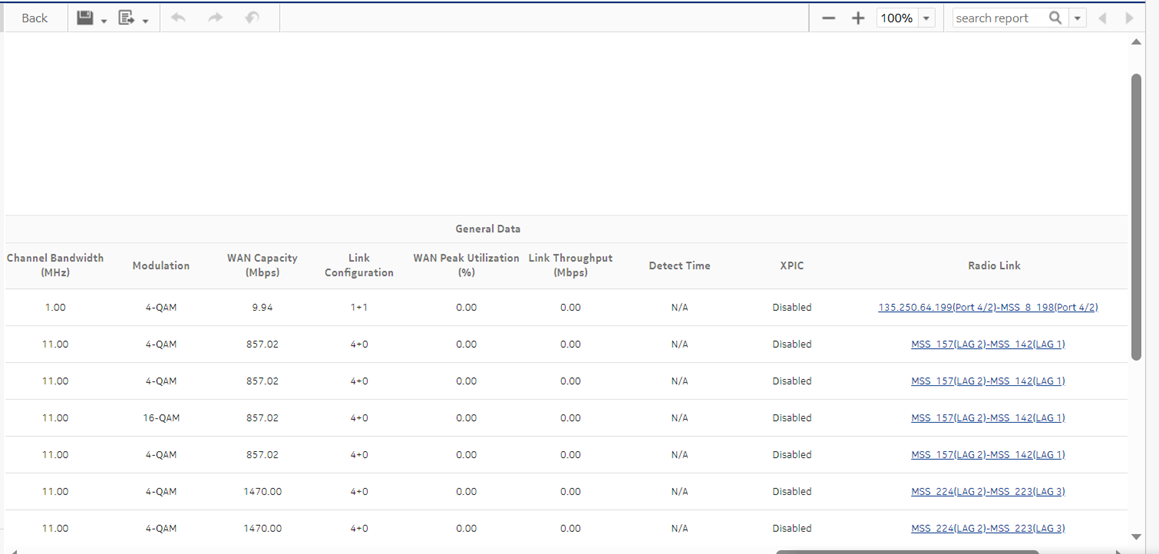Click the export report icon
This screenshot has width=1159, height=554.
pos(126,18)
